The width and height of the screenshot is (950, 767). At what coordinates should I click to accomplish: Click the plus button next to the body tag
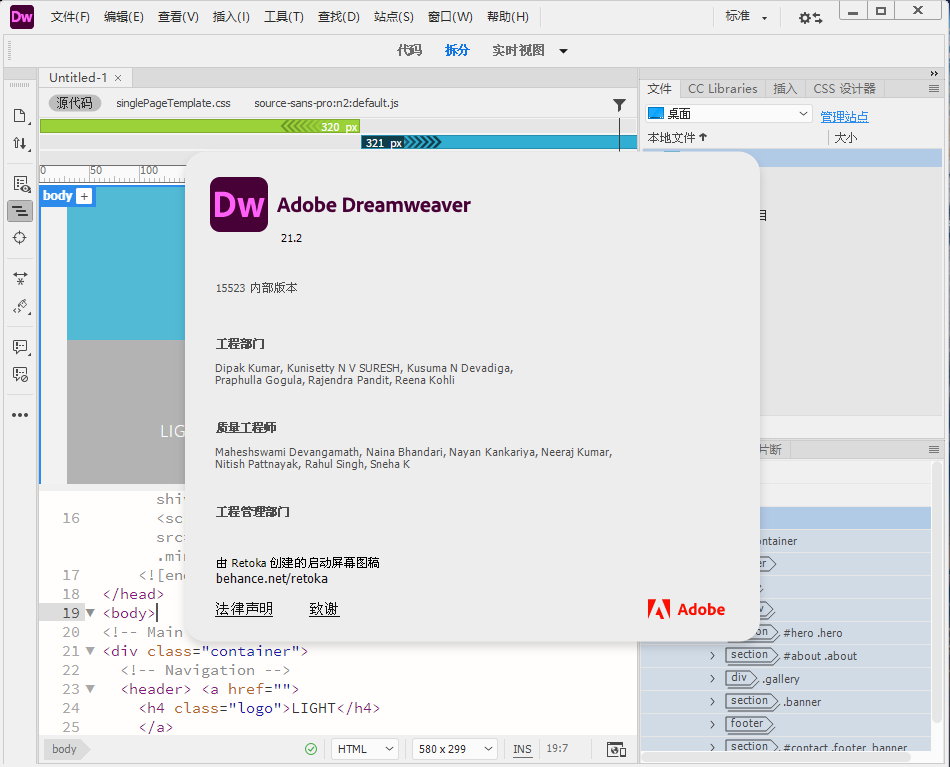coord(85,196)
